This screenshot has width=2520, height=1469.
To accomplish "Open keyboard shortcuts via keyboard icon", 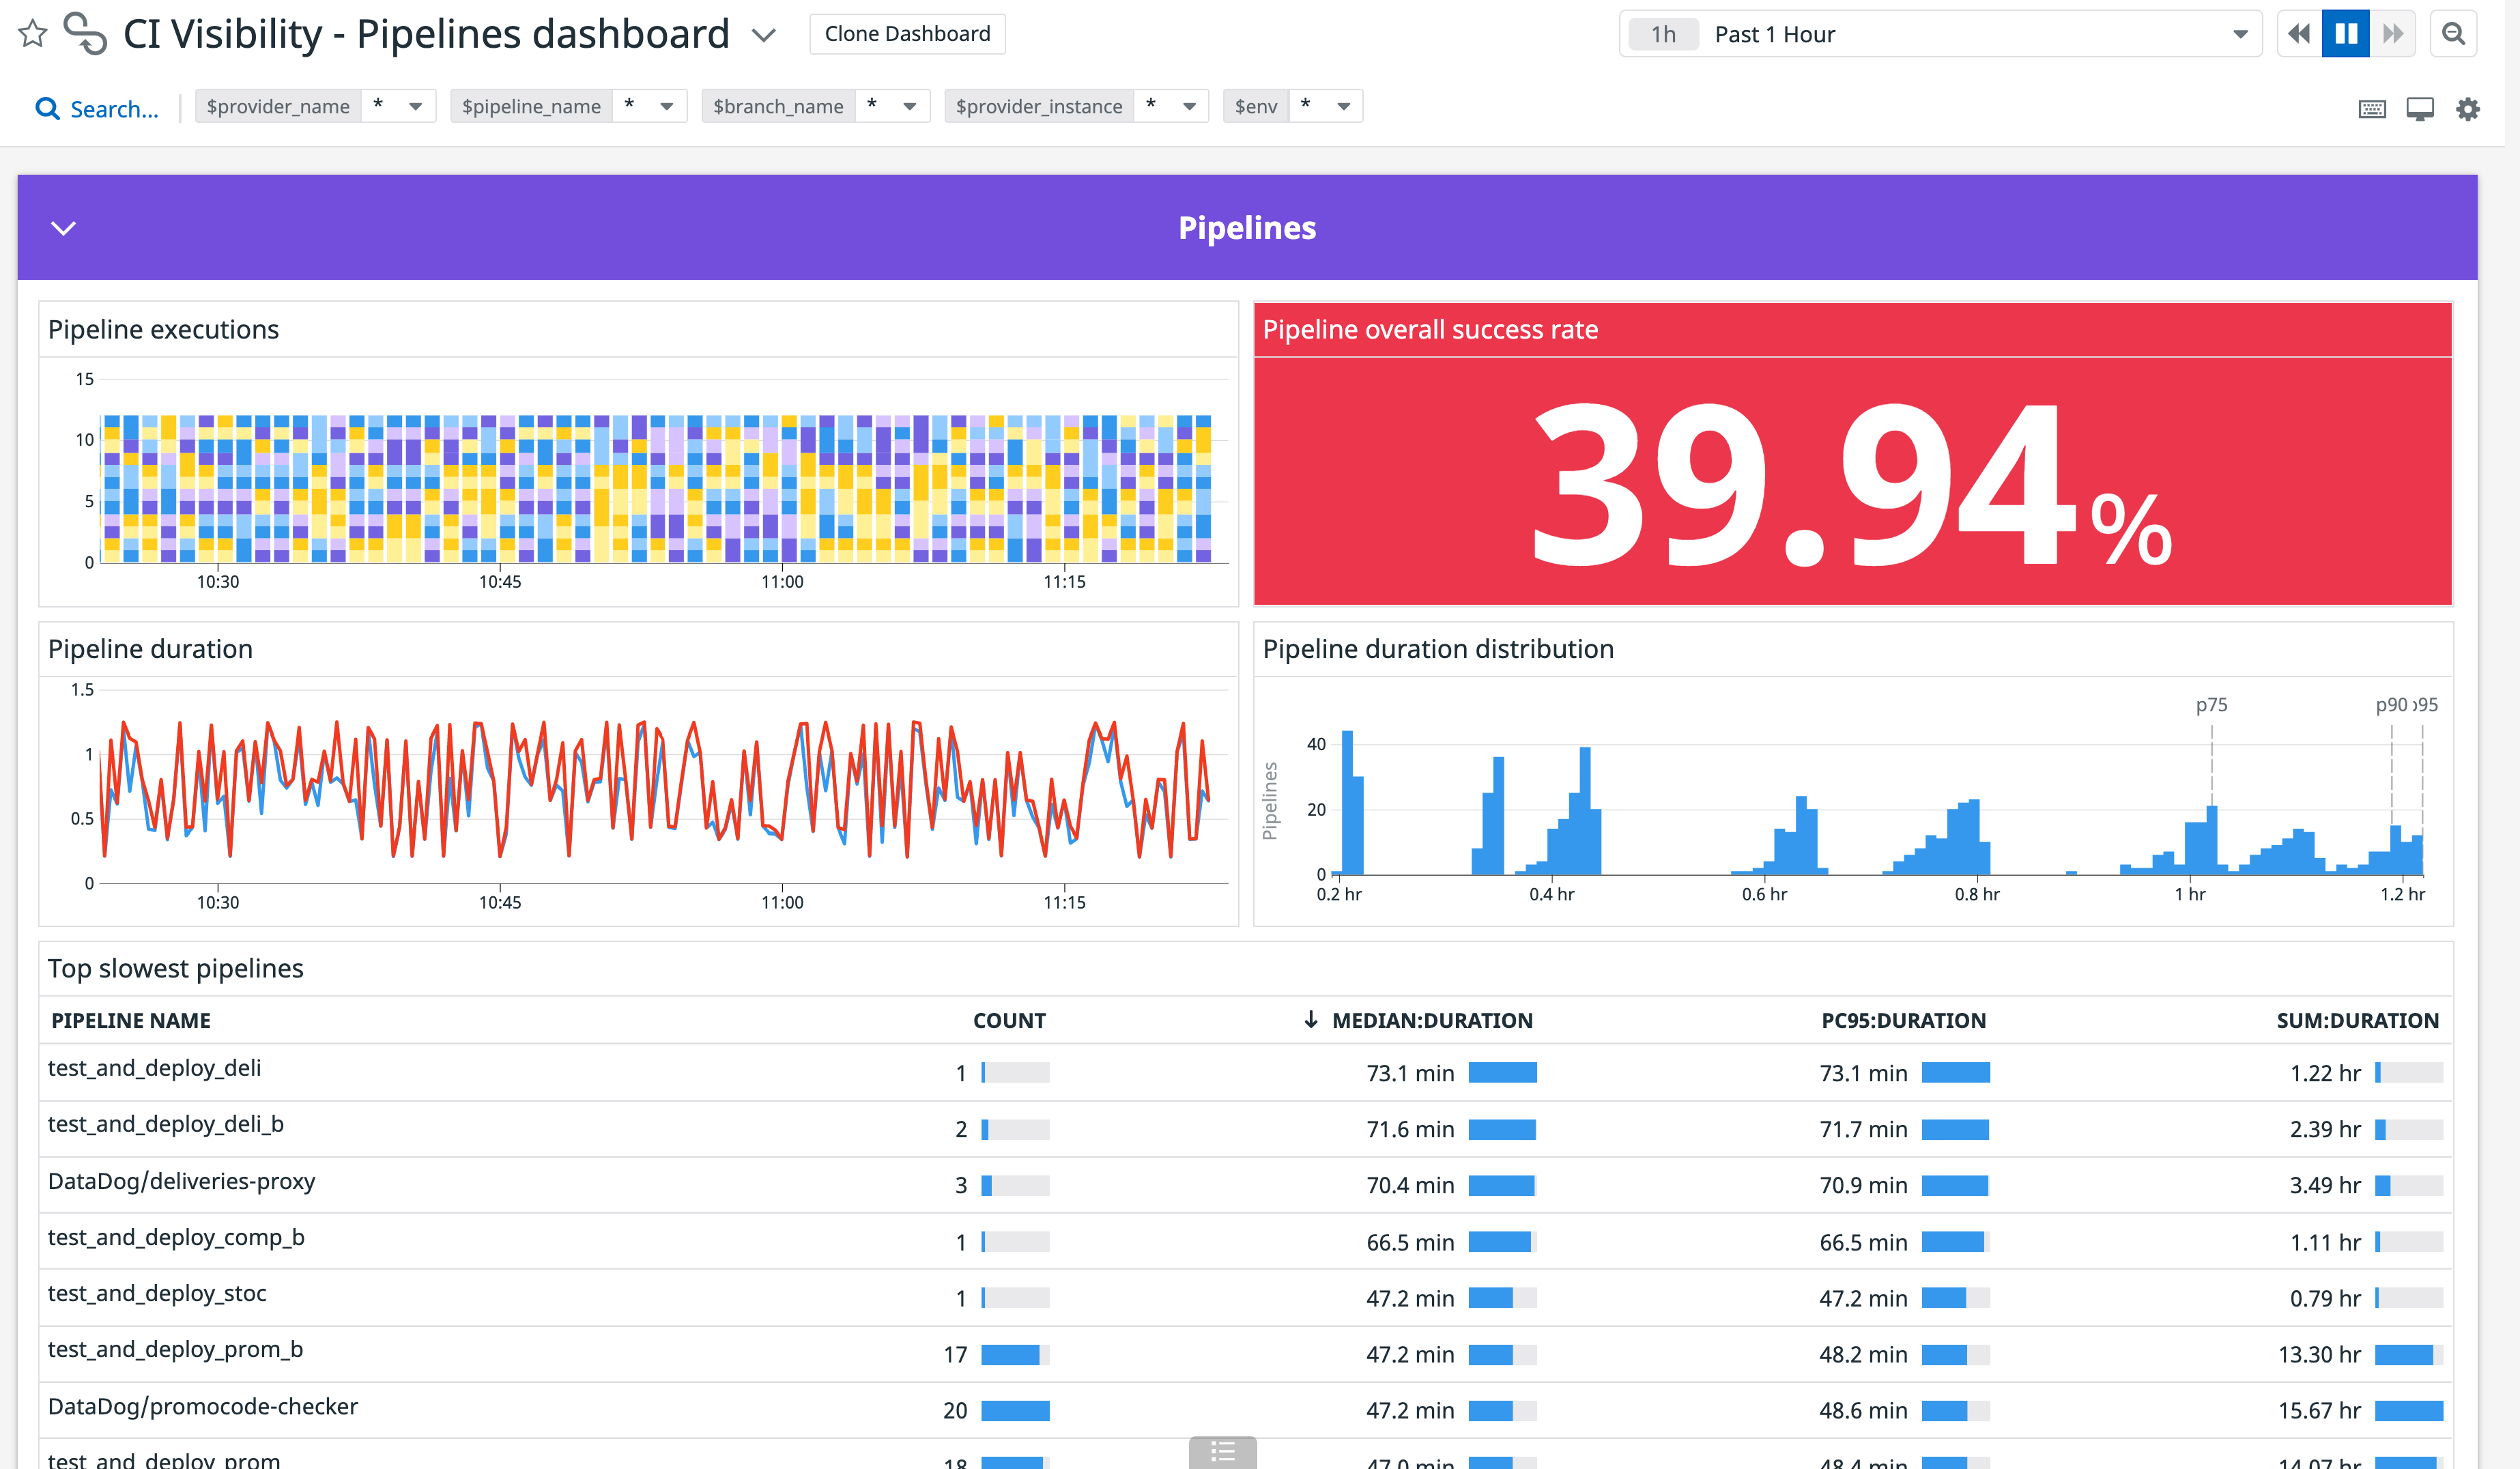I will tap(2373, 108).
